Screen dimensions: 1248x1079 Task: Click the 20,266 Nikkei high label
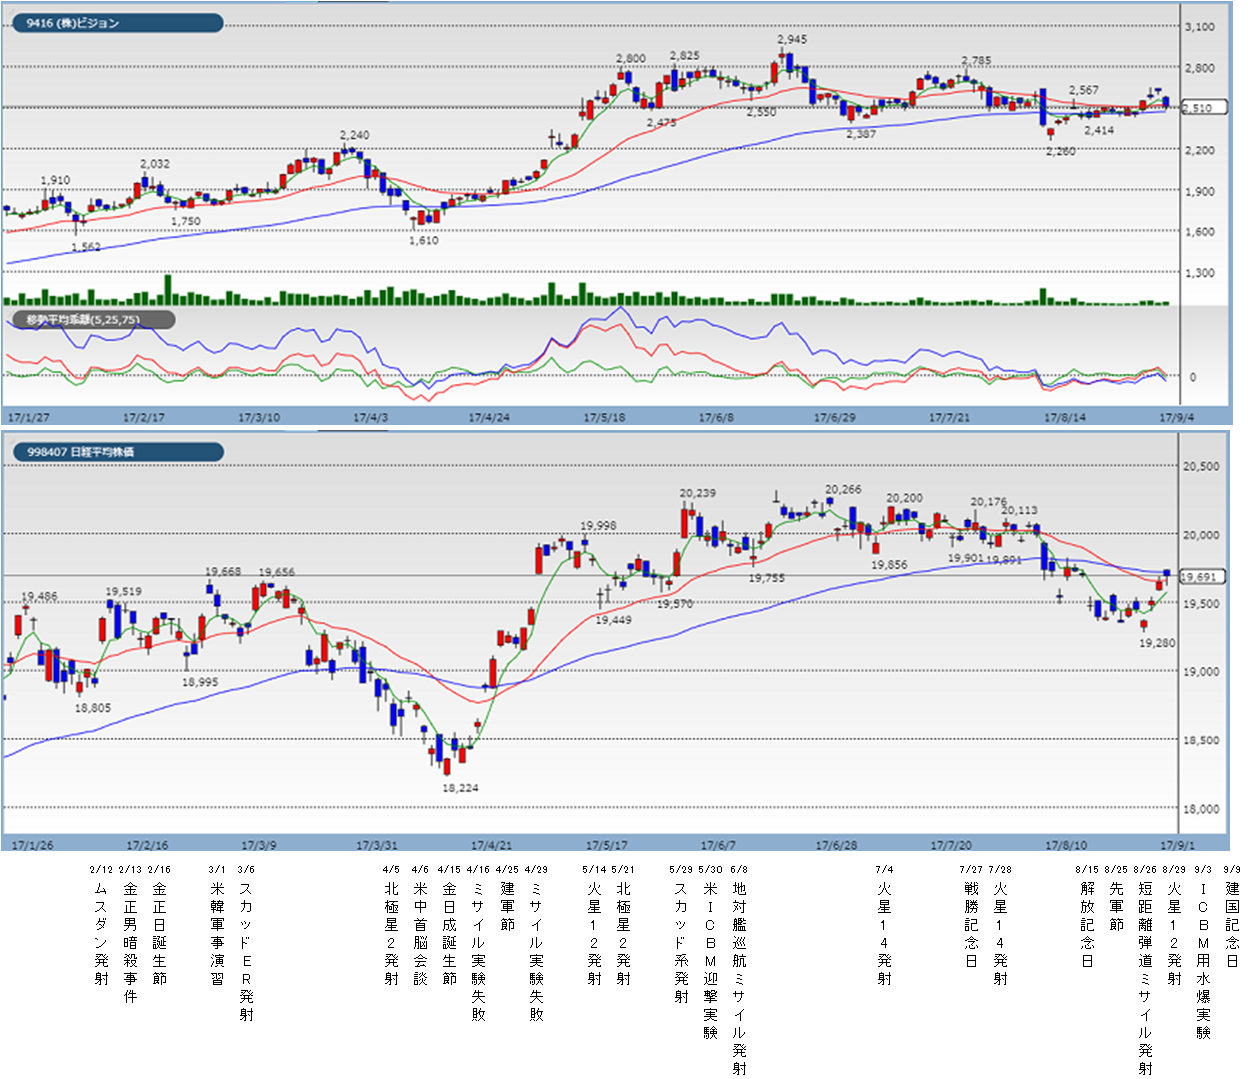point(843,490)
